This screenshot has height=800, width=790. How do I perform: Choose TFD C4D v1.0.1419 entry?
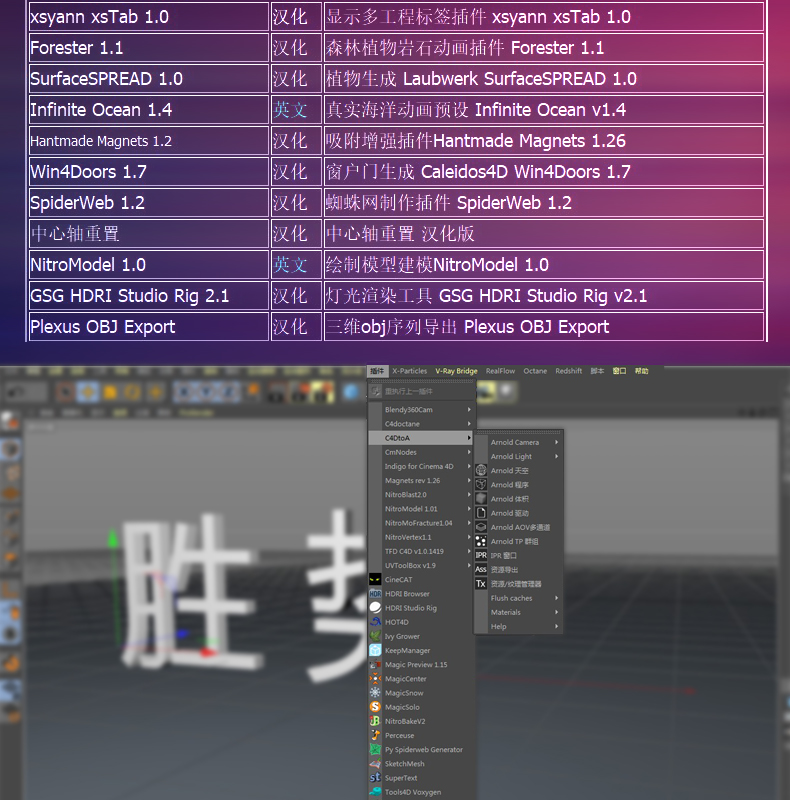tap(421, 551)
